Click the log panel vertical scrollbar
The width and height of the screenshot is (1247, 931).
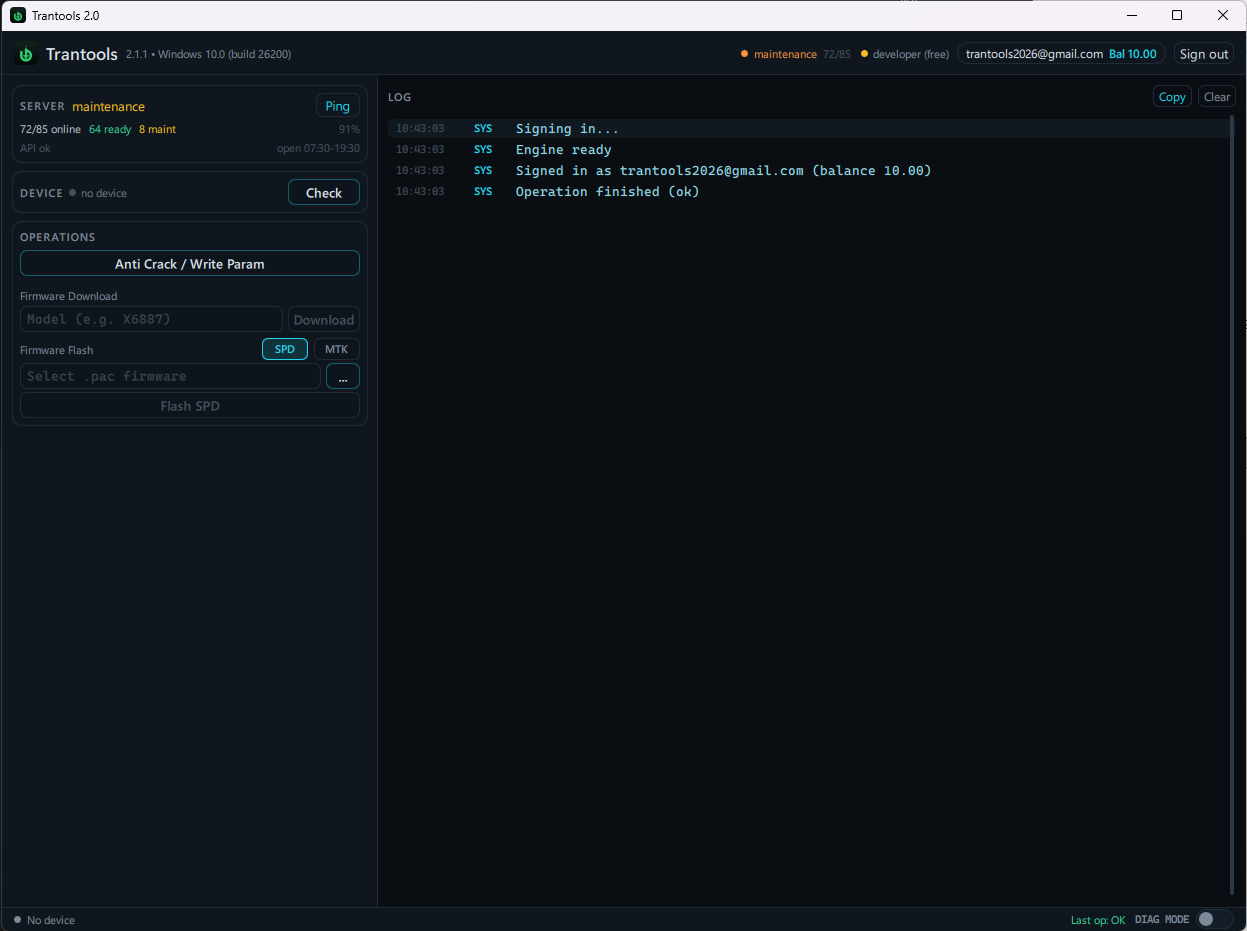(x=1232, y=505)
